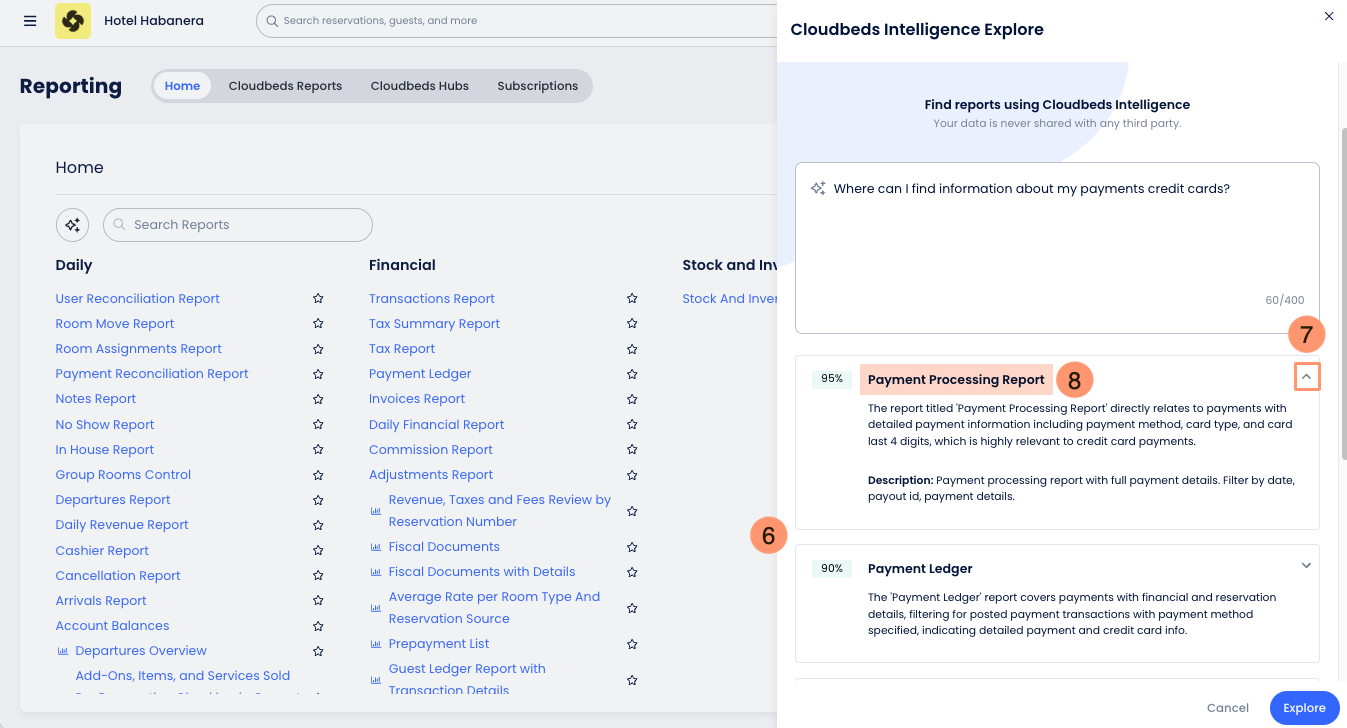Click the Cloudbeds Intelligence sparkle button beside Search Reports
This screenshot has height=728, width=1347.
coord(72,225)
